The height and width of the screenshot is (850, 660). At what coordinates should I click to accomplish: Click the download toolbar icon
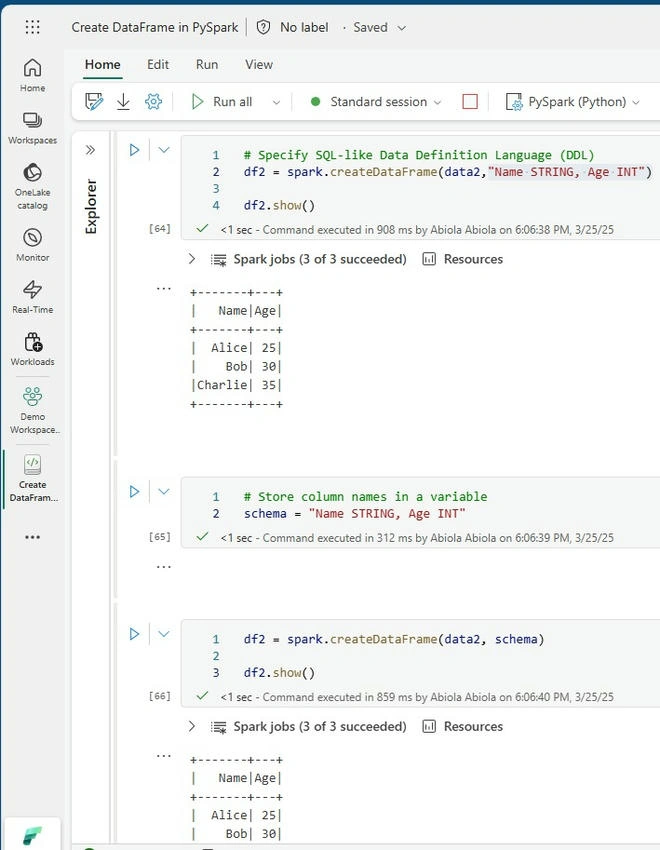pos(124,101)
